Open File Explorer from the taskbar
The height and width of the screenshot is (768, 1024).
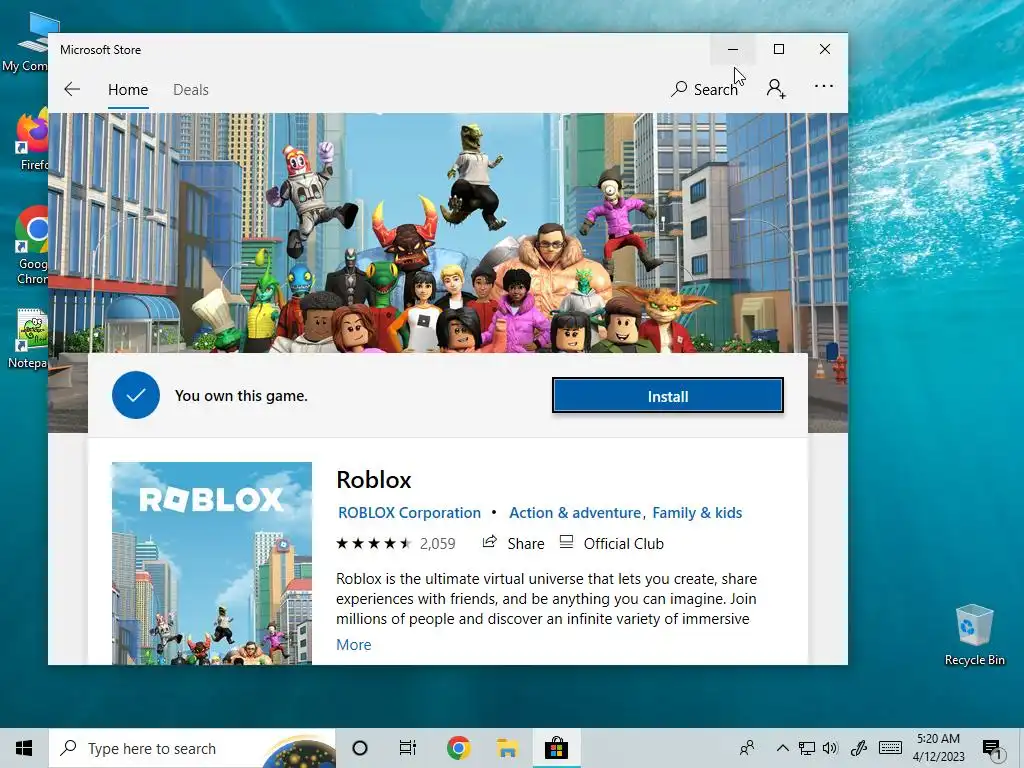(x=507, y=748)
